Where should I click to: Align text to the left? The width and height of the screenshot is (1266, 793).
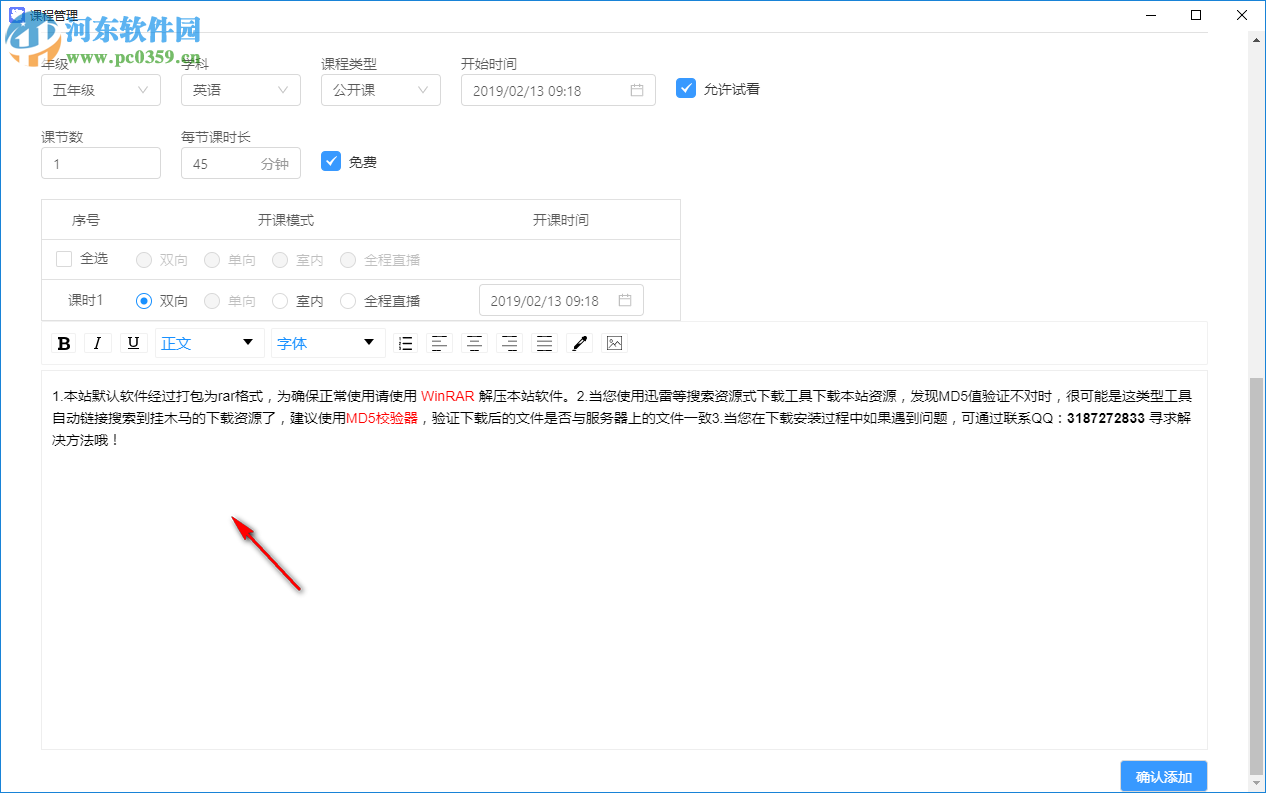(440, 343)
